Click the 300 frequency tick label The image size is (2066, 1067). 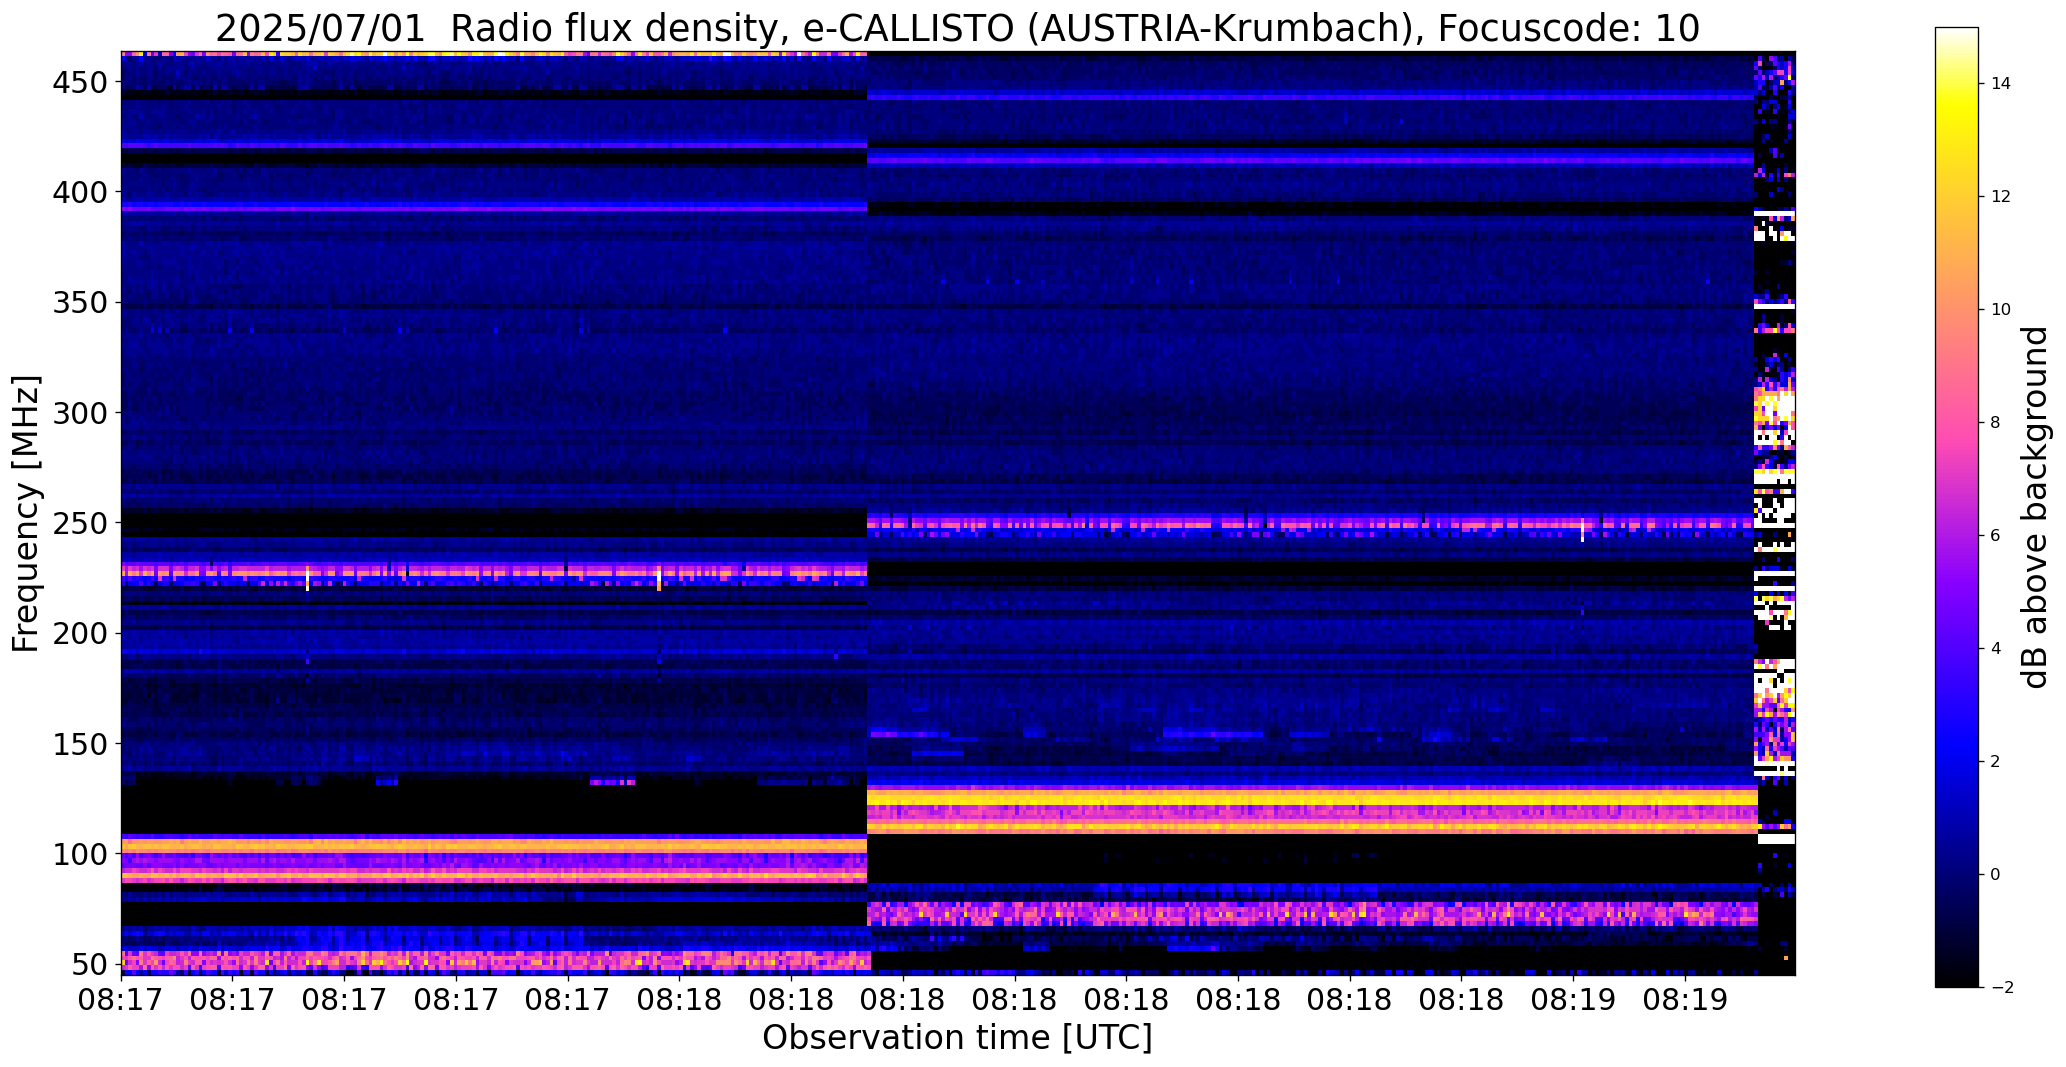[78, 412]
